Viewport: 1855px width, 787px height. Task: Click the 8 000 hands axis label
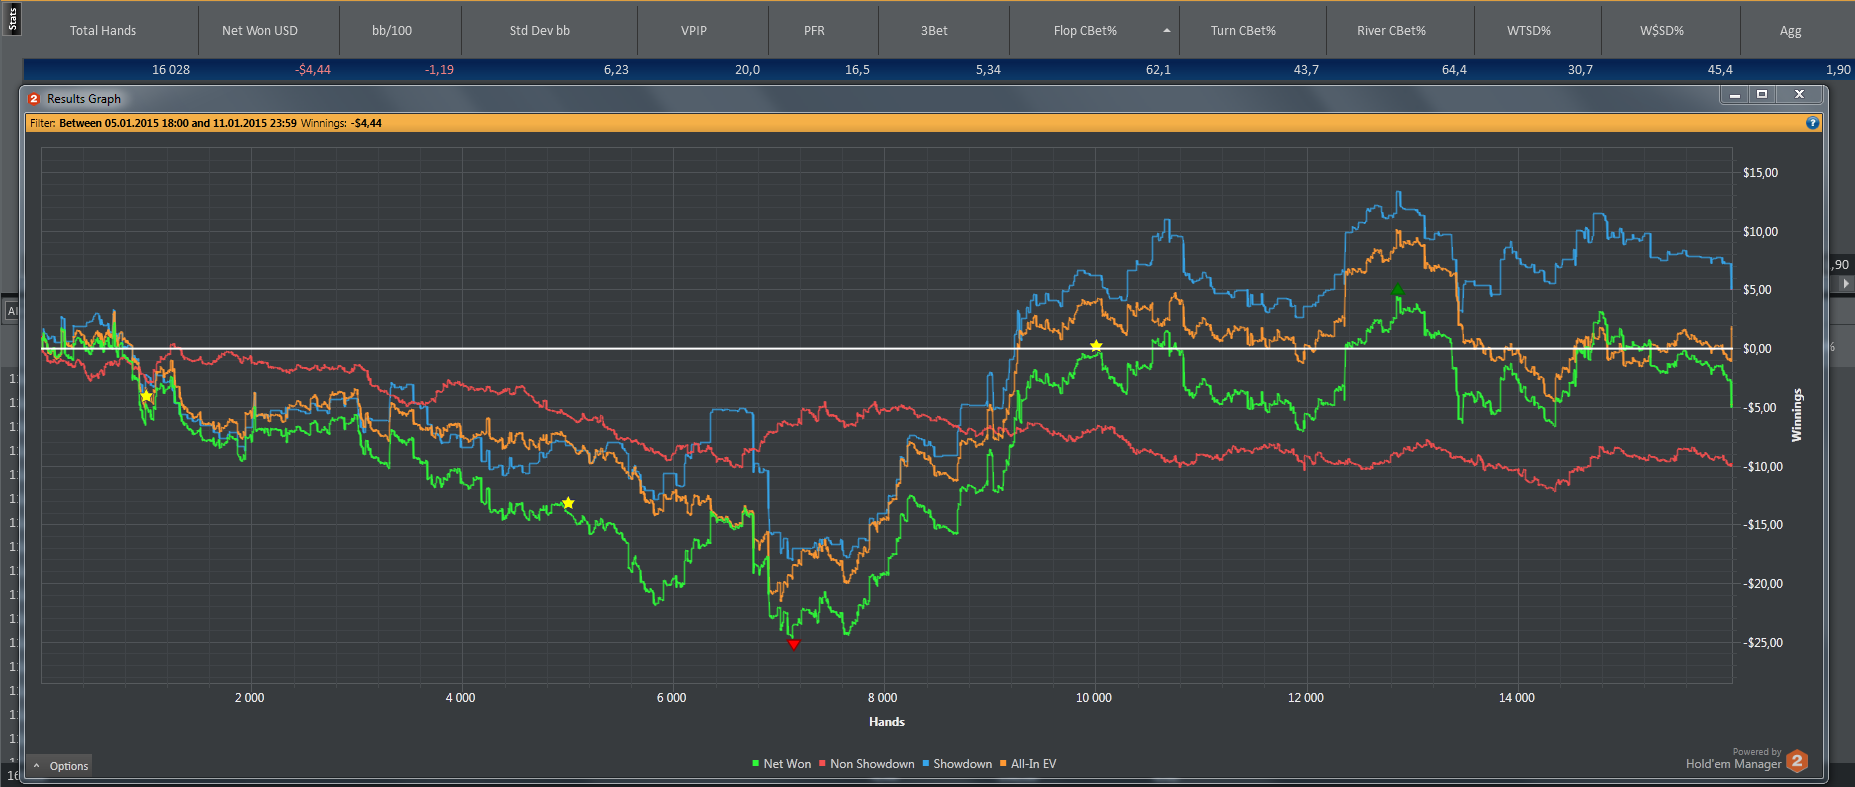coord(882,698)
